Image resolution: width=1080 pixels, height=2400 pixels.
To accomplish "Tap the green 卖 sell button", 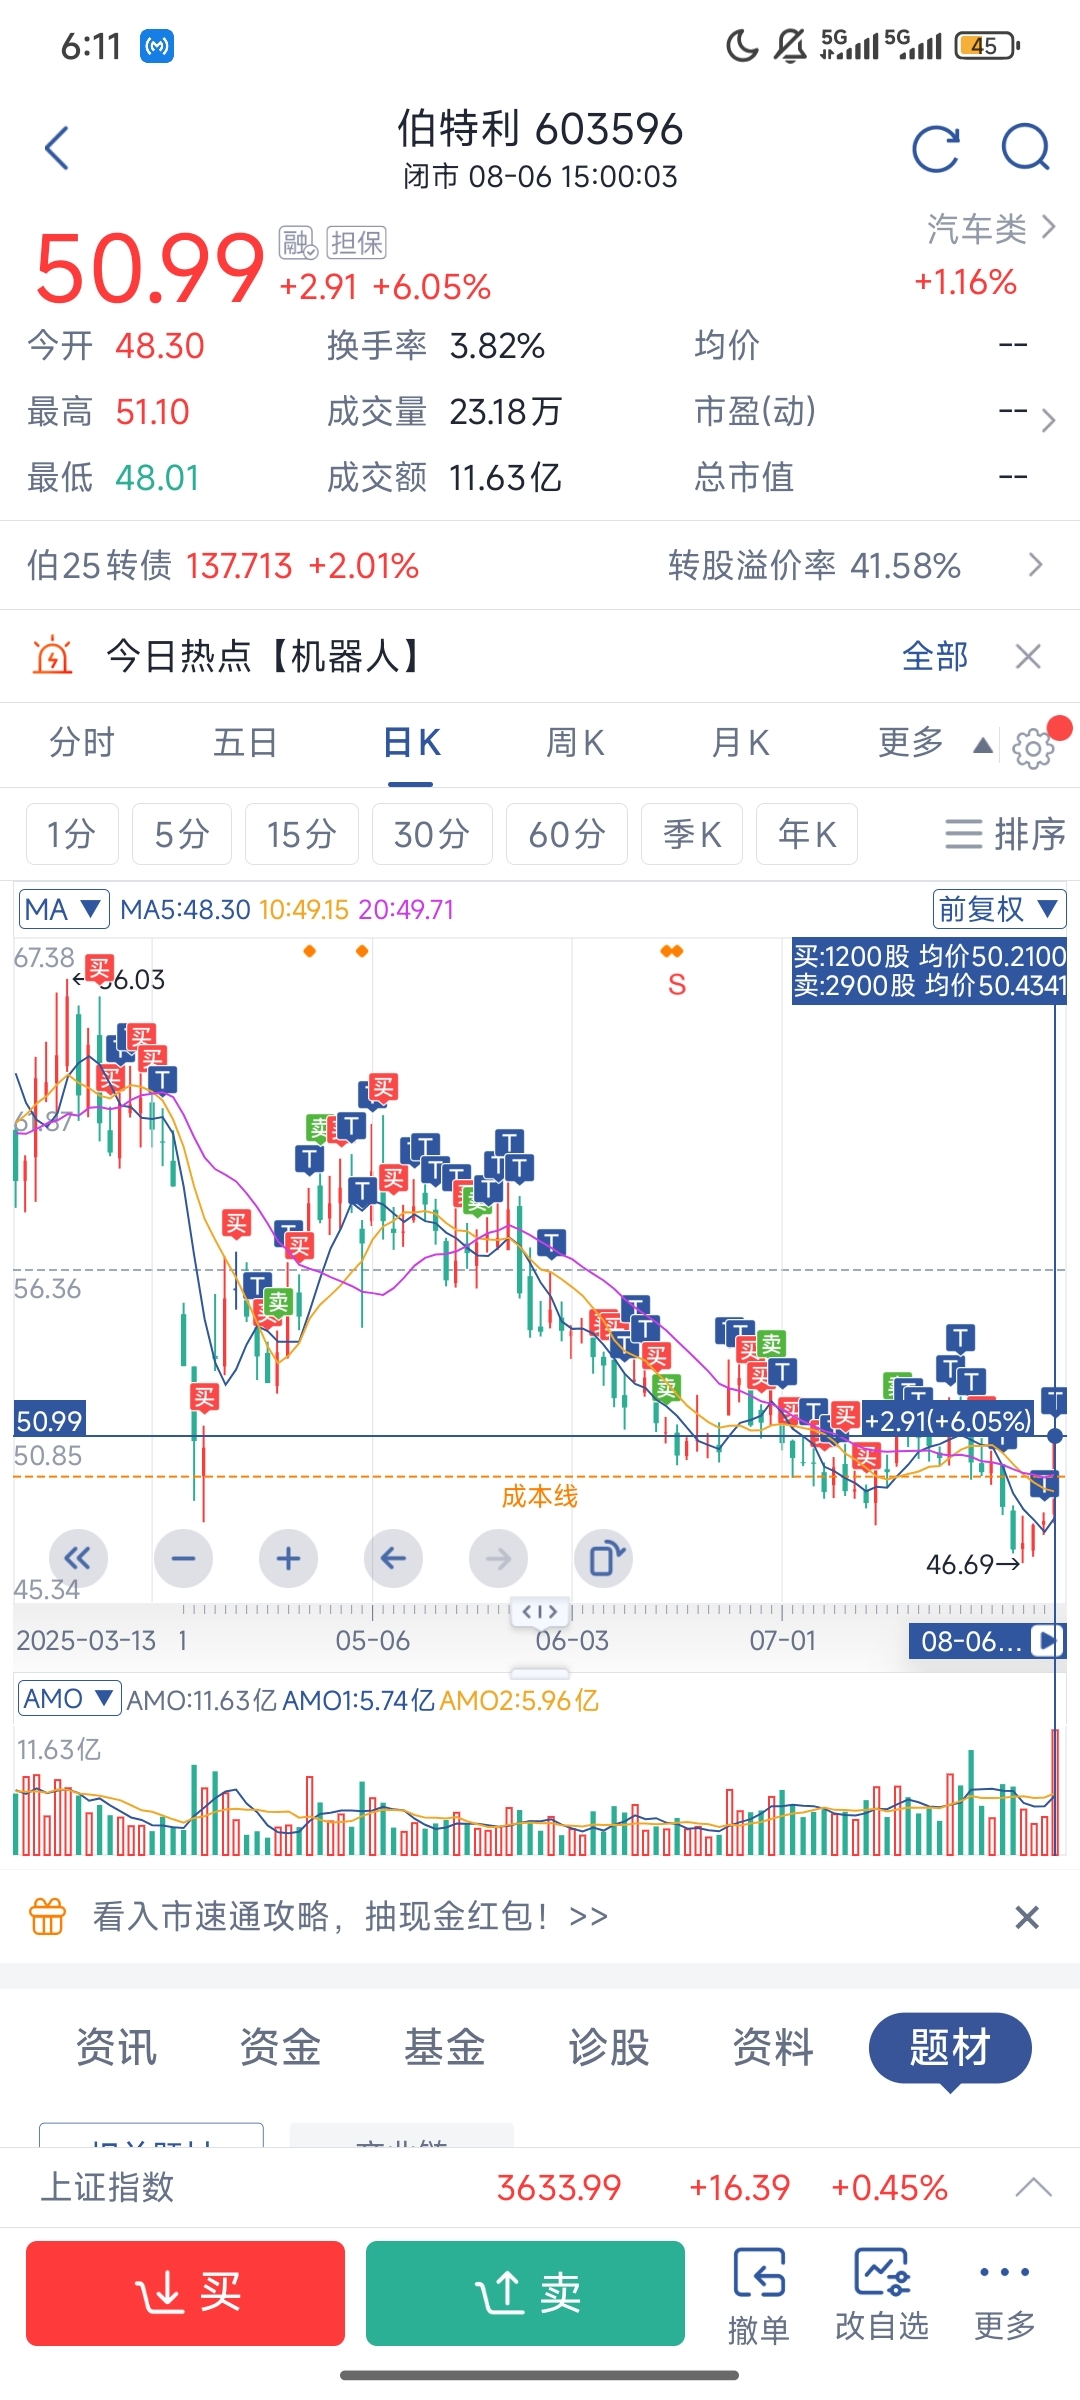I will 525,2292.
